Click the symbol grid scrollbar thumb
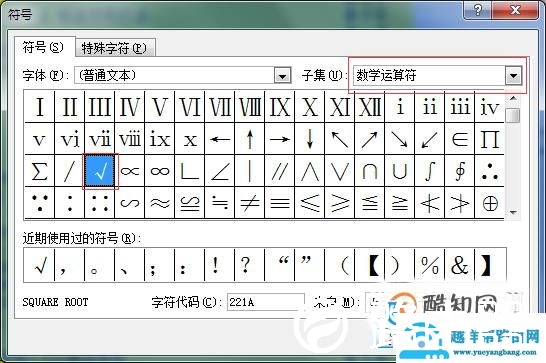The width and height of the screenshot is (546, 363). (x=513, y=115)
